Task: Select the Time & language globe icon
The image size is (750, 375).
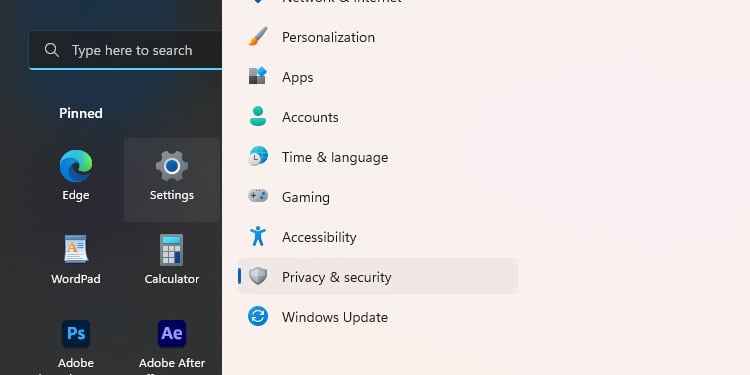Action: pos(258,157)
